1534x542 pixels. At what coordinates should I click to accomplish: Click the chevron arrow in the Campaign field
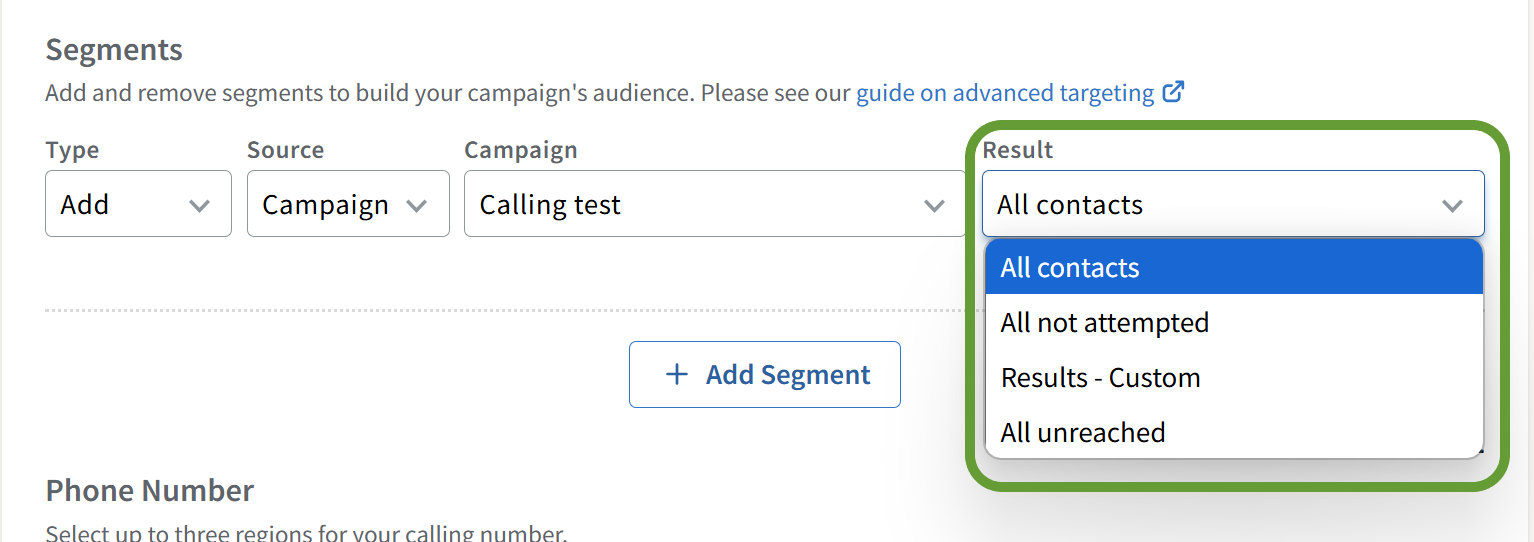pyautogui.click(x=934, y=205)
